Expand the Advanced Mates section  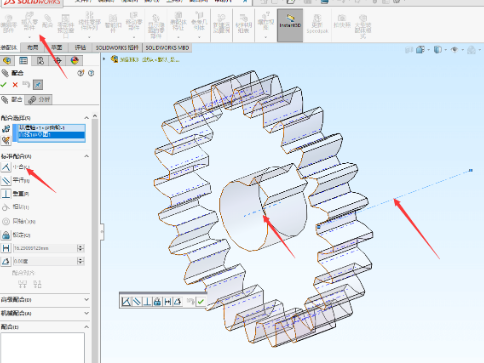86,299
